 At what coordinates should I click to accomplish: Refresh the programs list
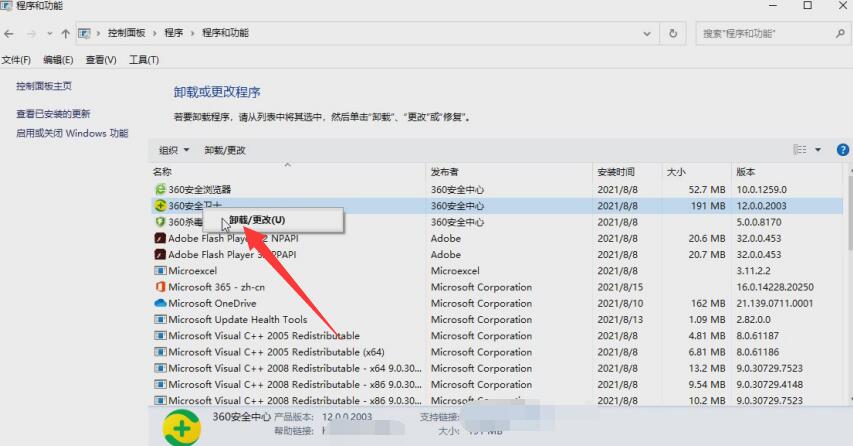(x=673, y=34)
